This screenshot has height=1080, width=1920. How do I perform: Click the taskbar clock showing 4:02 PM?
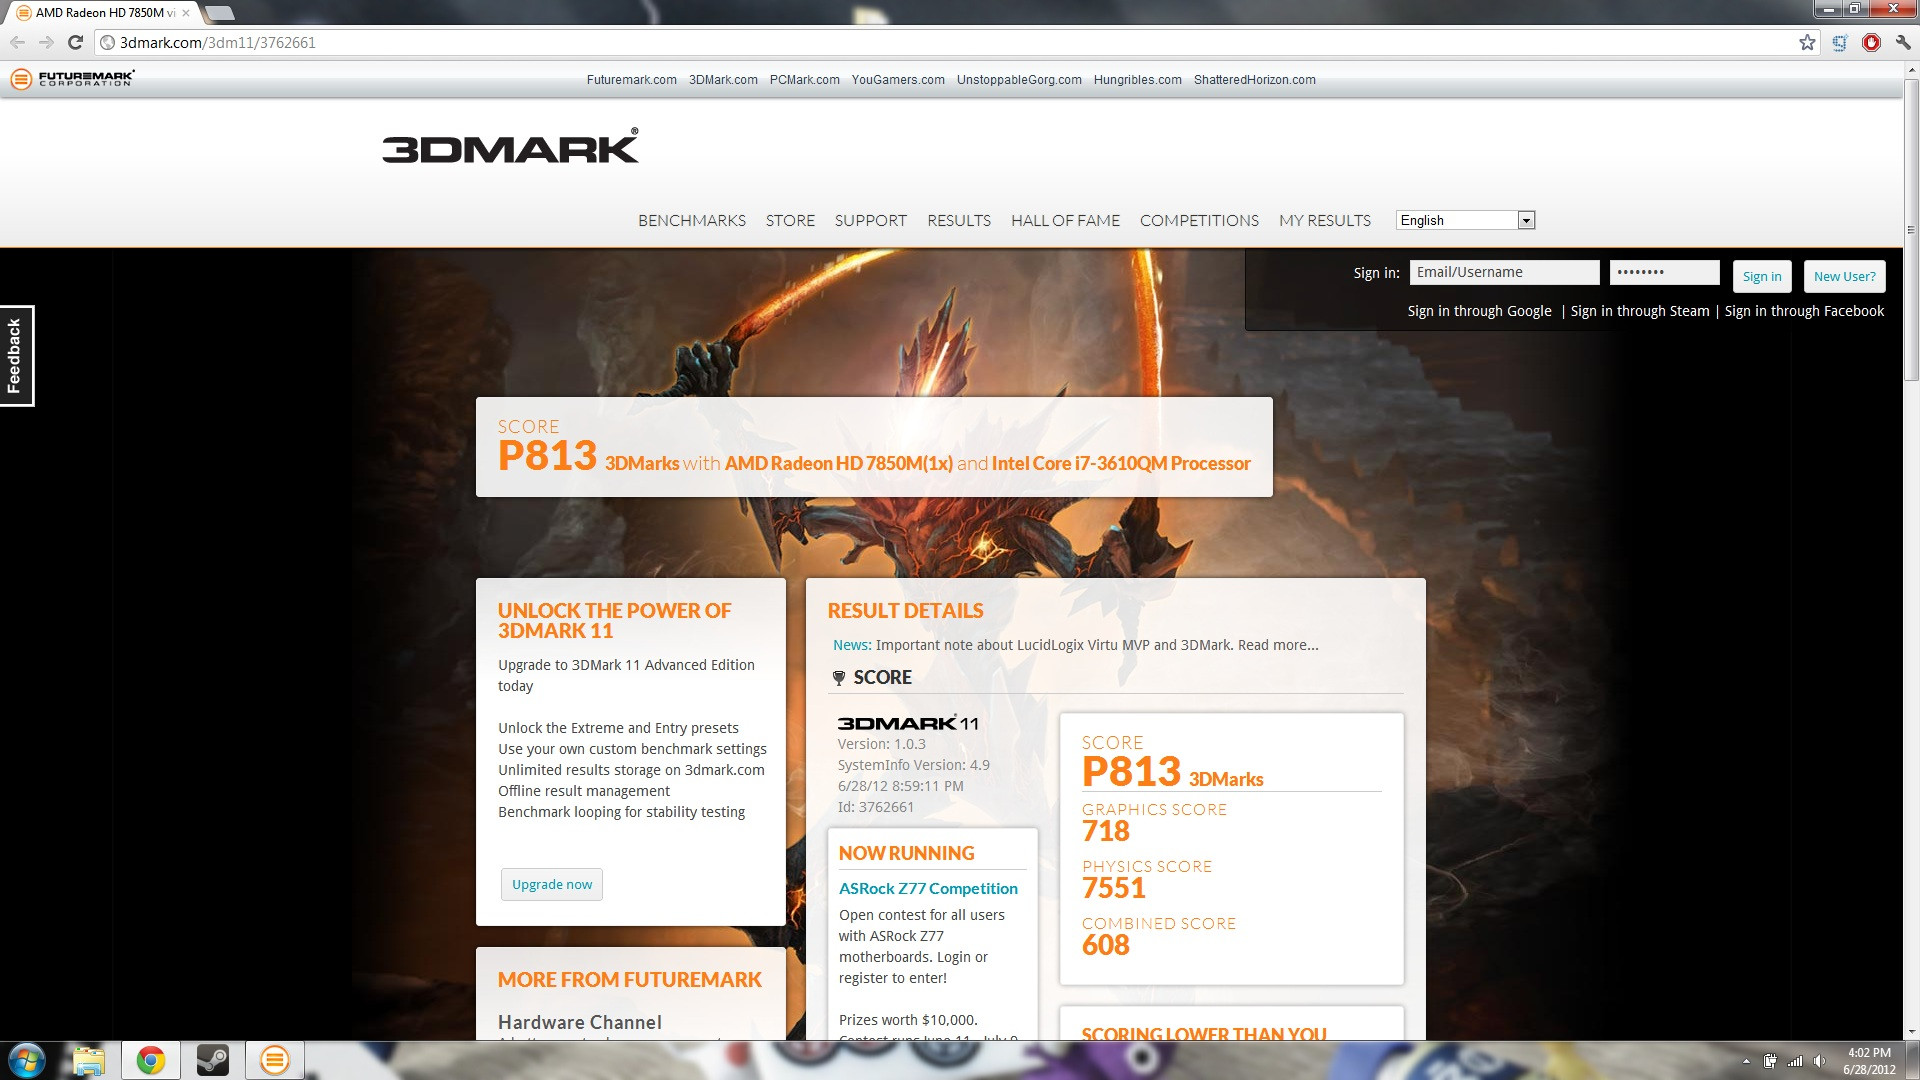click(1869, 1060)
